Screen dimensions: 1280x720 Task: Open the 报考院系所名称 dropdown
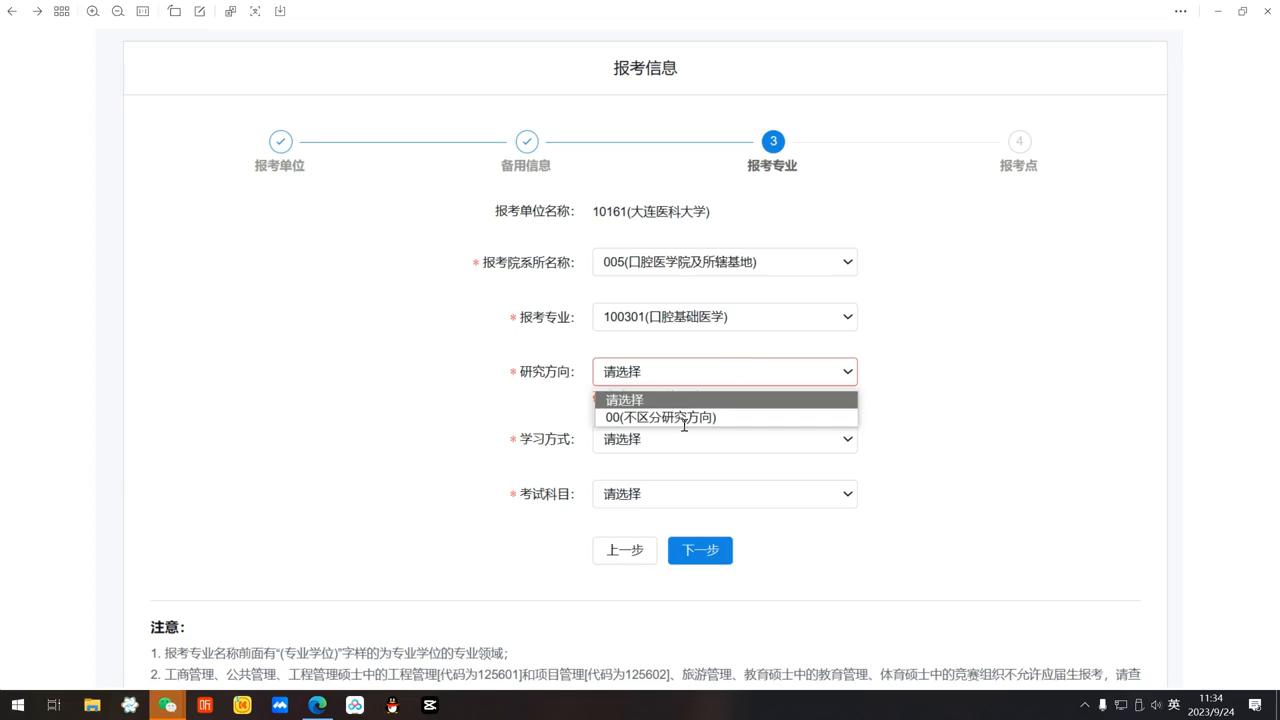[x=725, y=261]
